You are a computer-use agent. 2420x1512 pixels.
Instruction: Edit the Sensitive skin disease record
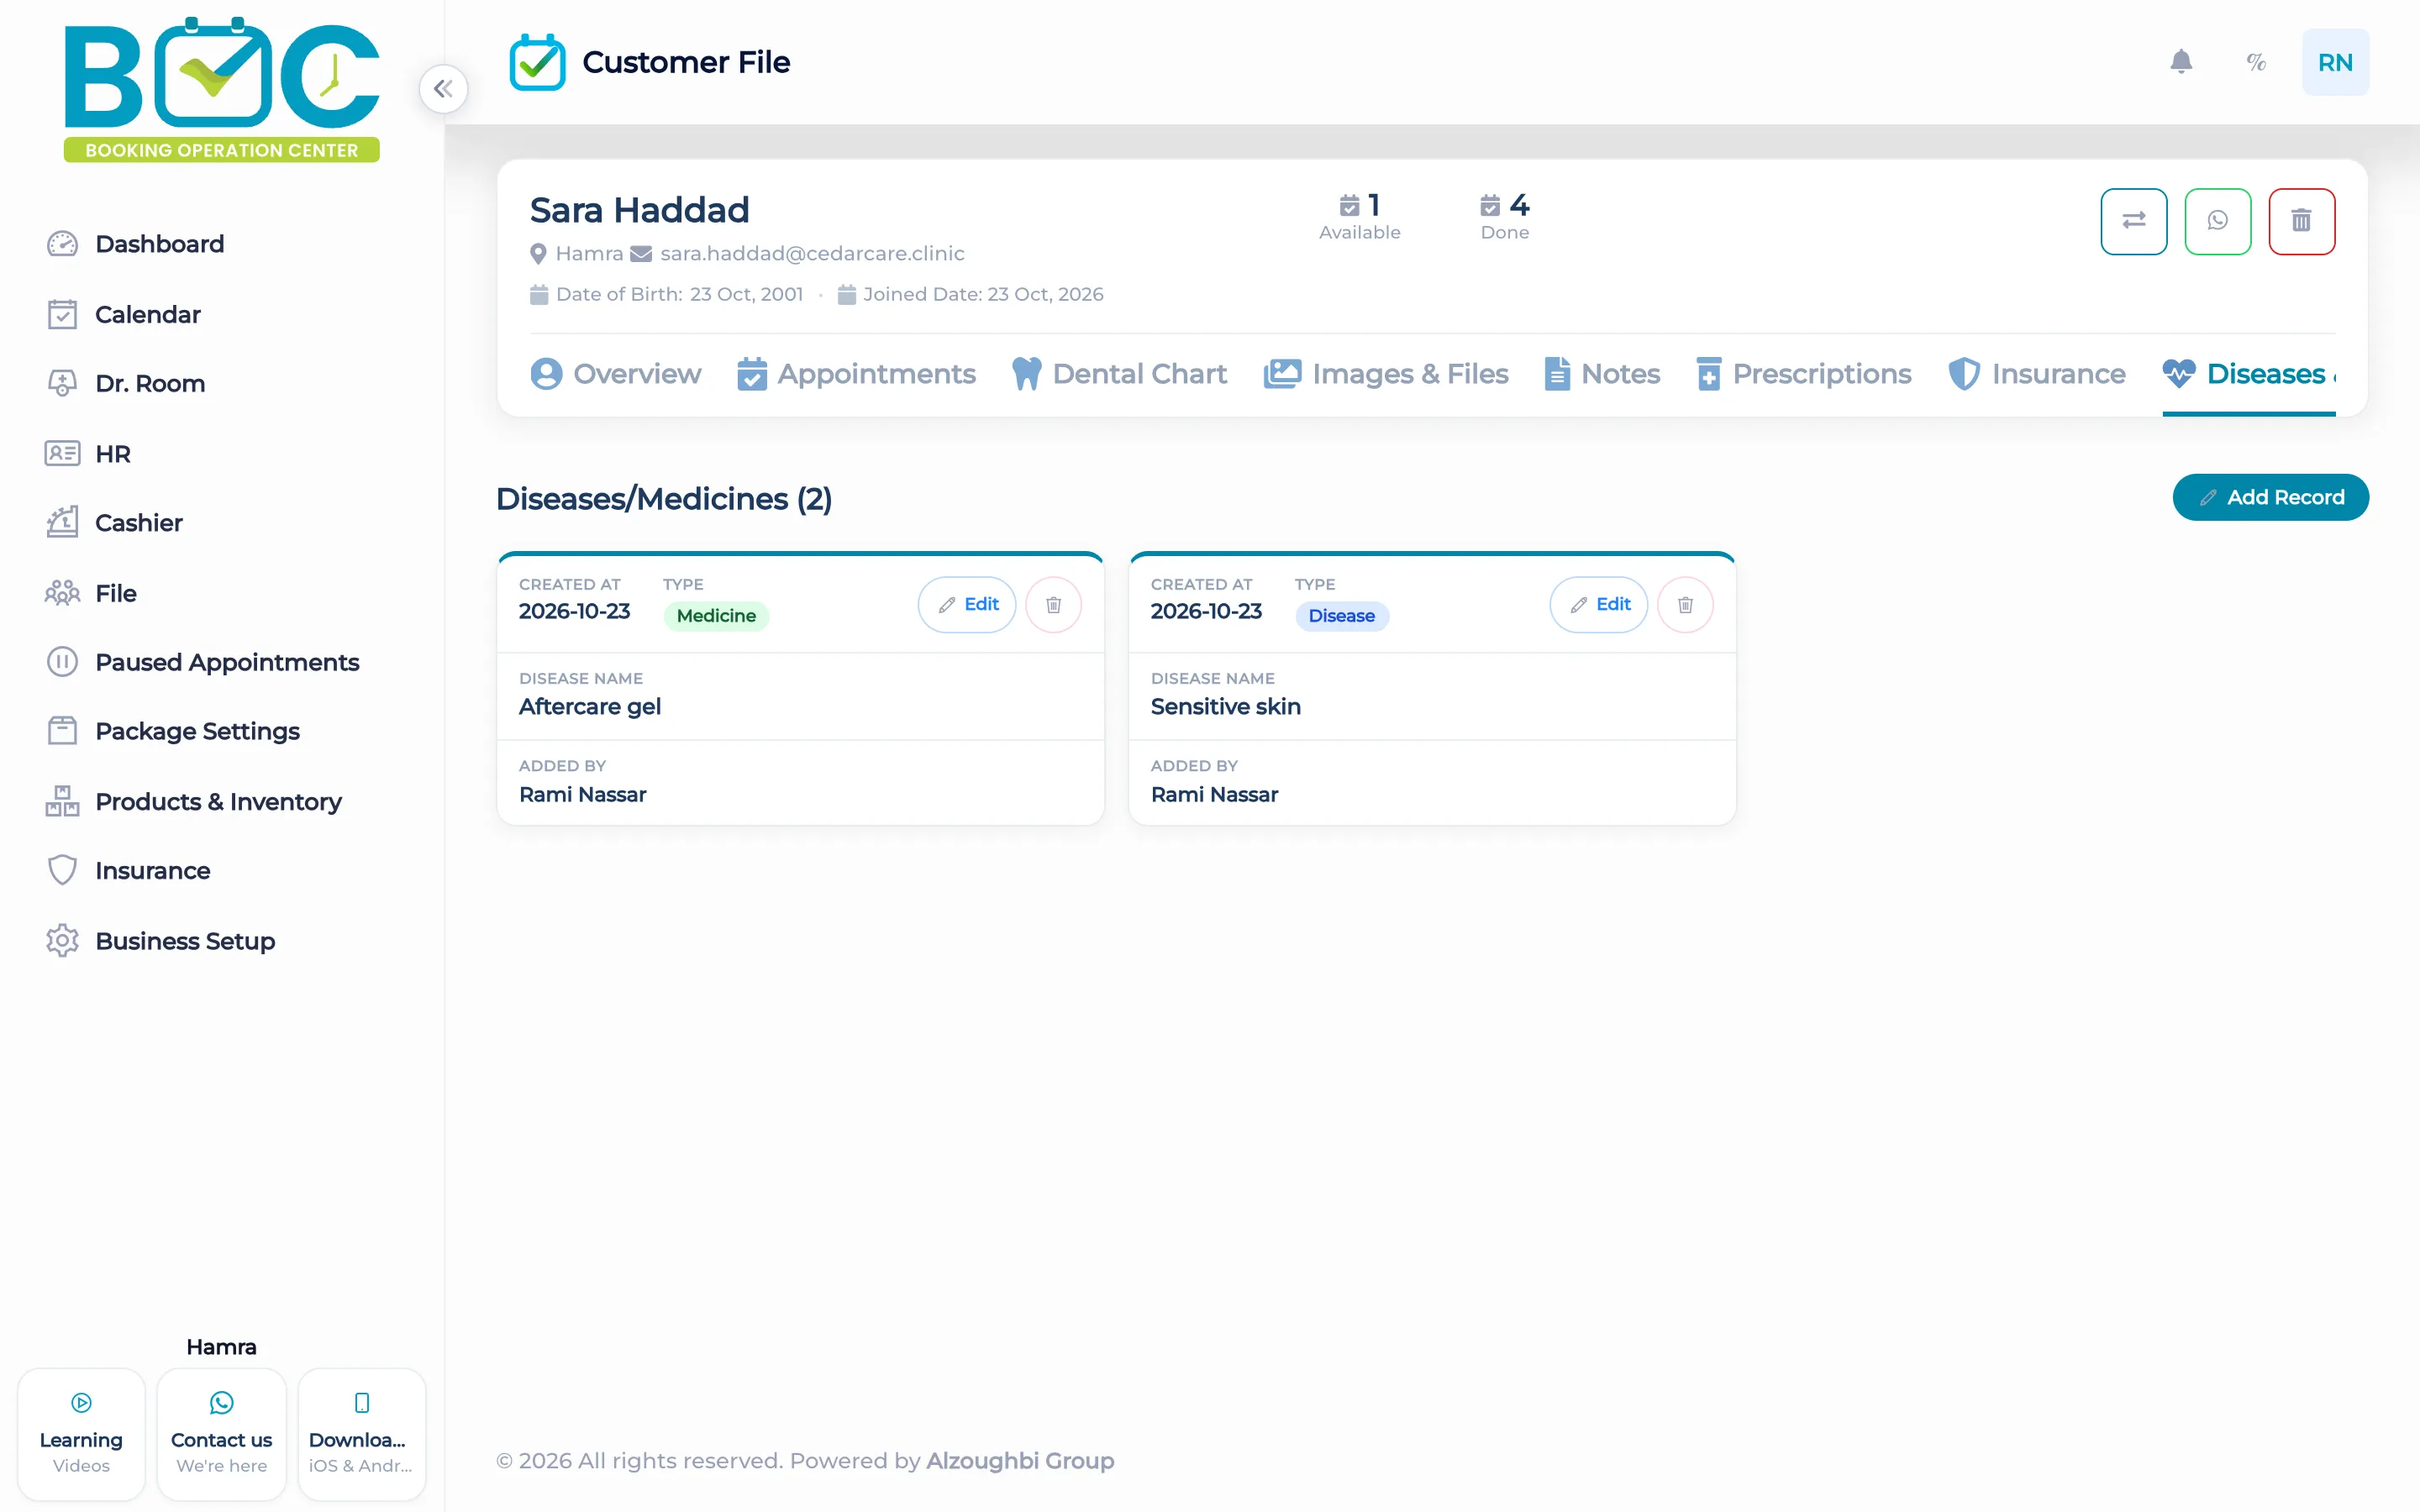[1599, 605]
